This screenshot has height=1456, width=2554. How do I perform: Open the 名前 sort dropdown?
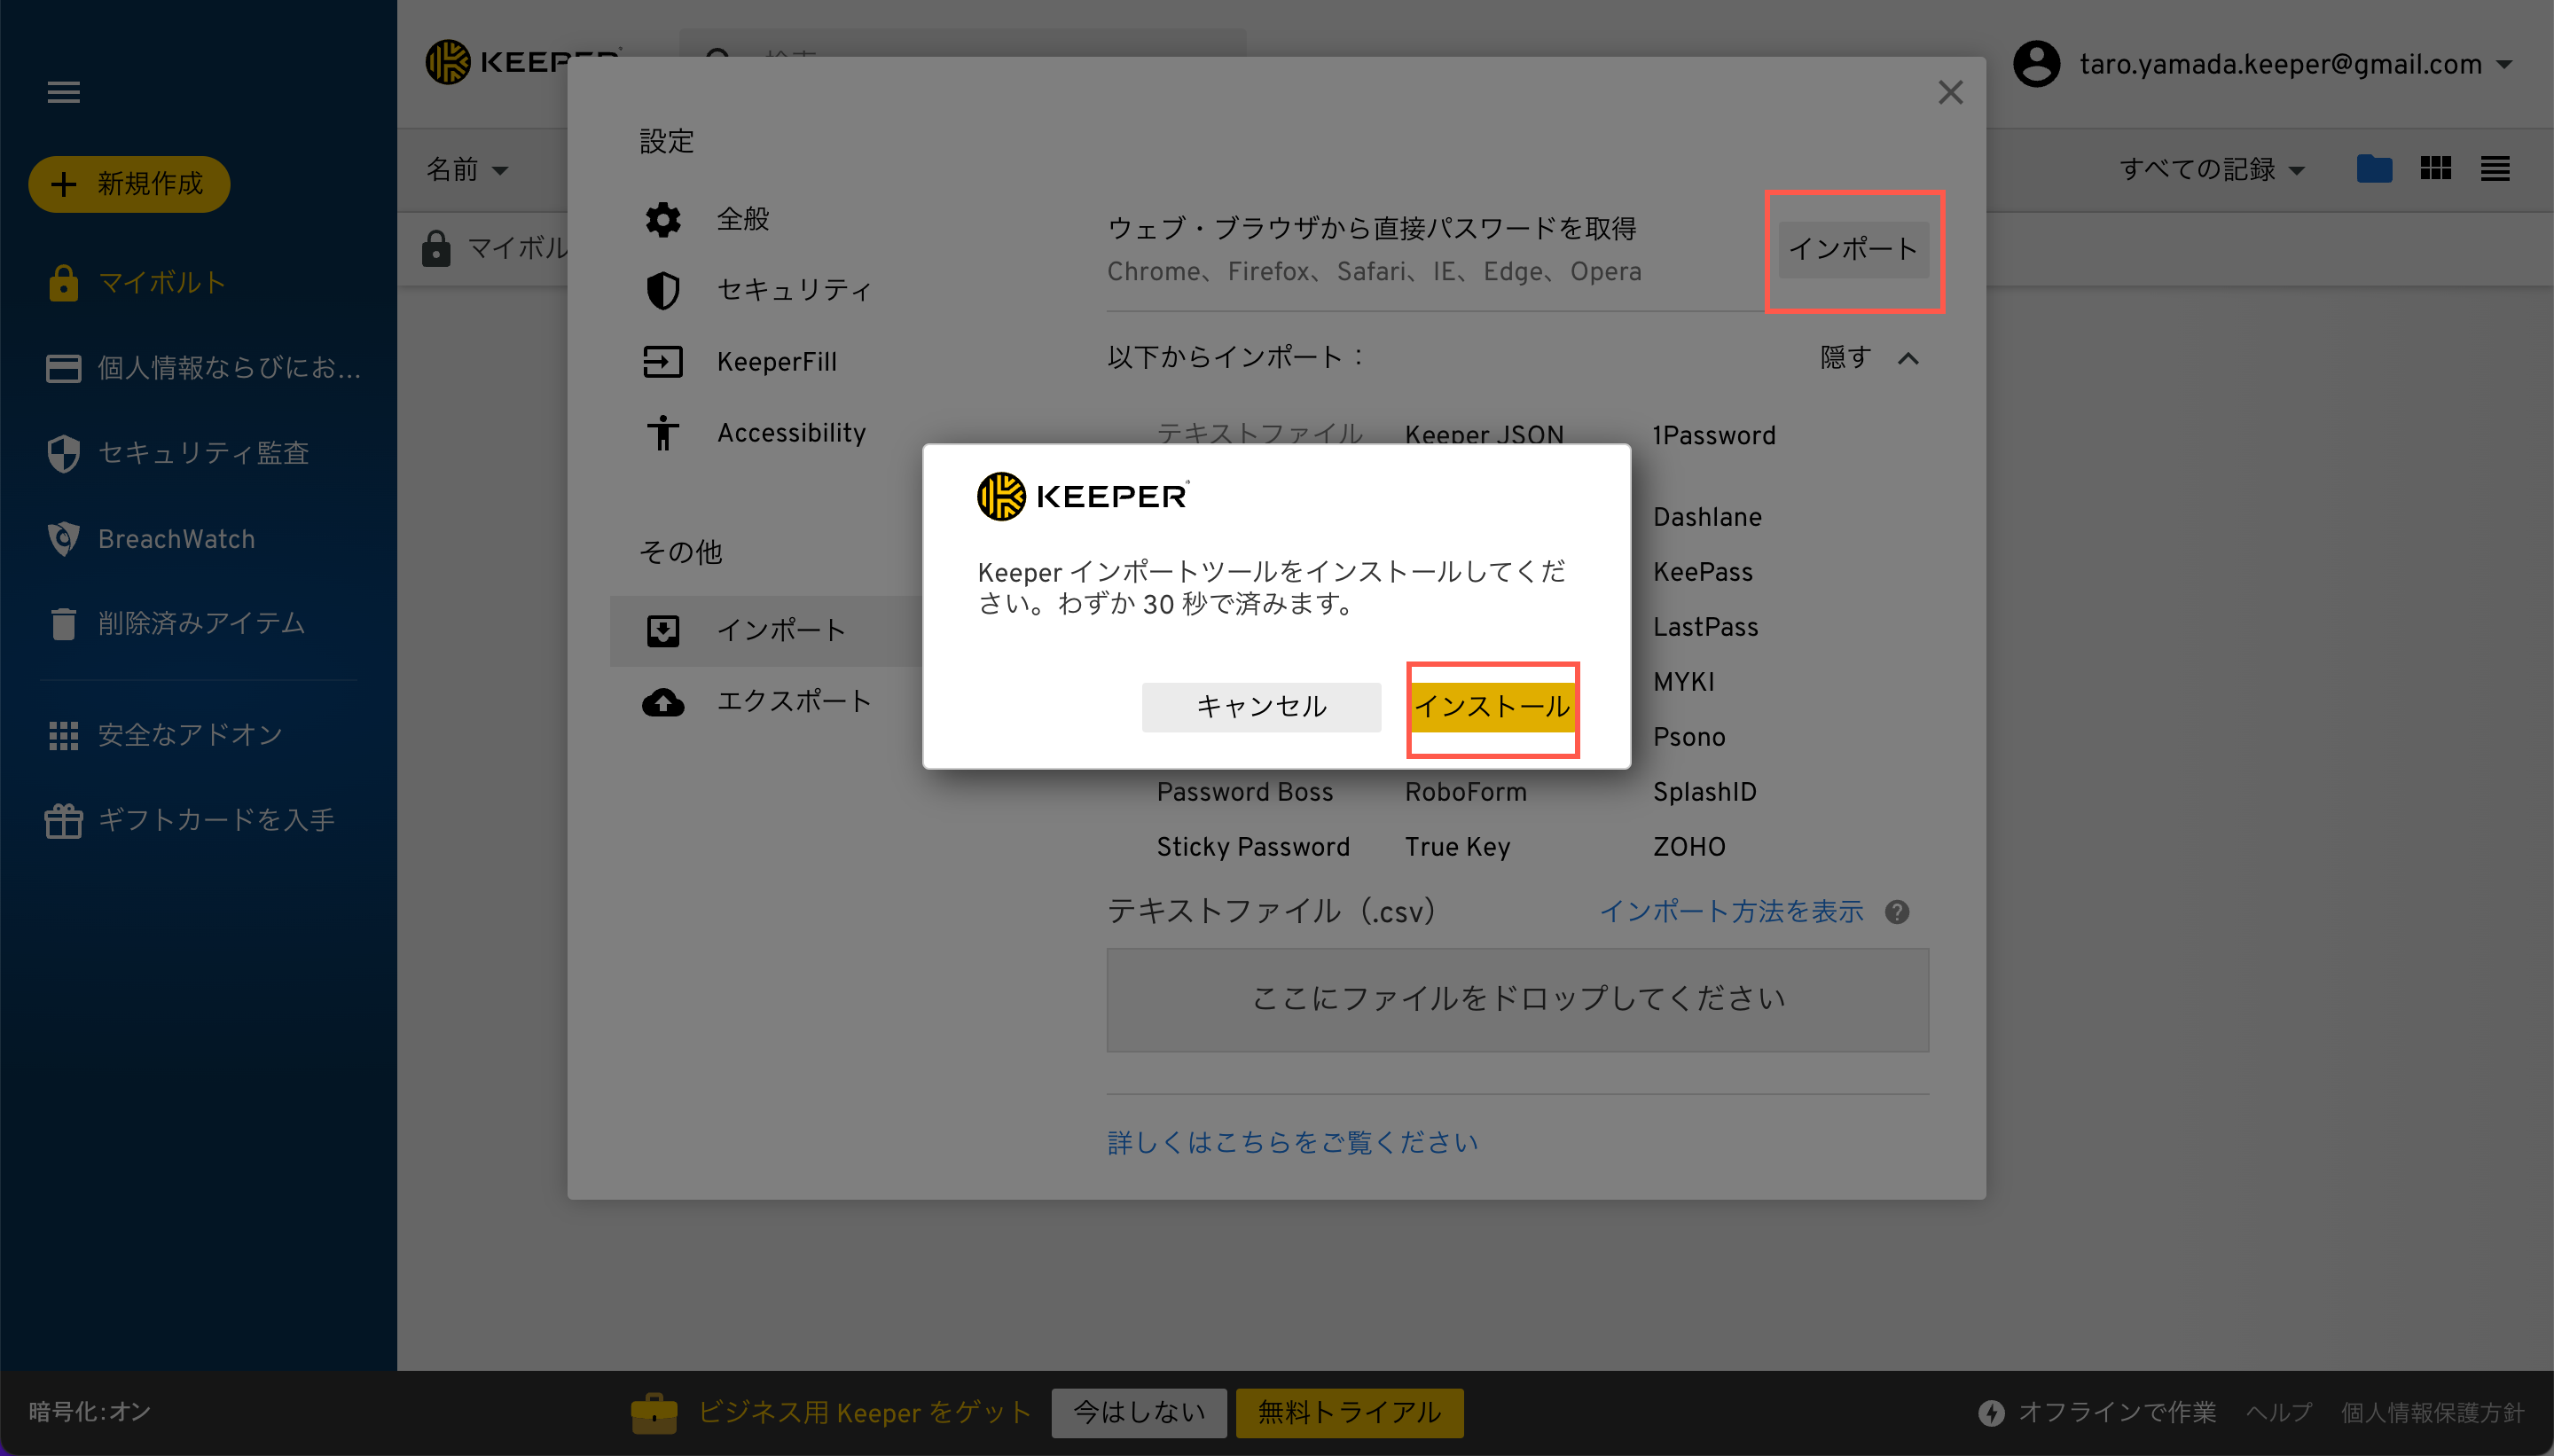(x=467, y=169)
